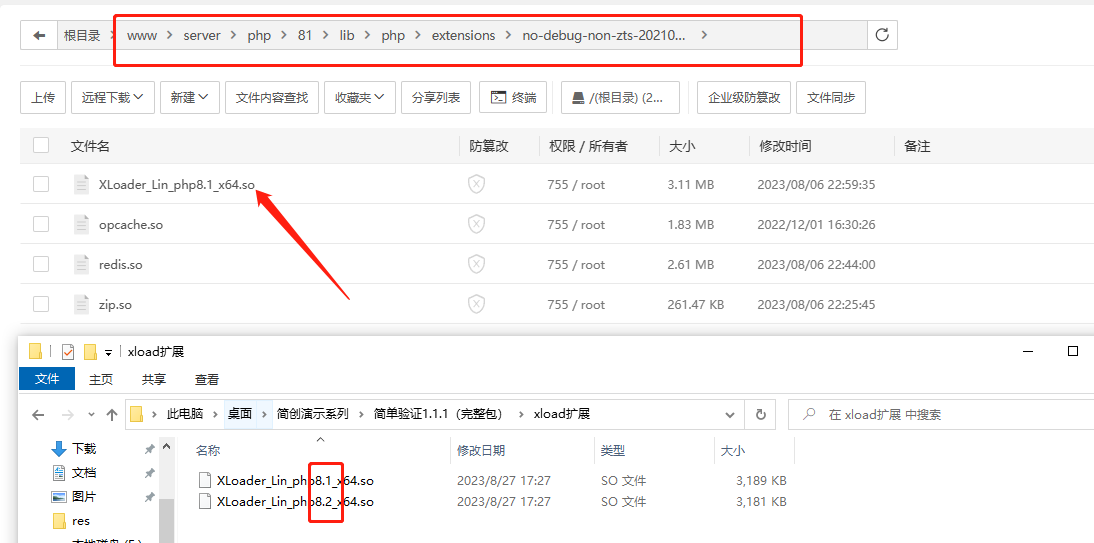Screen dimensions: 1094x543
Task: Open the 新建 dropdown
Action: (190, 97)
